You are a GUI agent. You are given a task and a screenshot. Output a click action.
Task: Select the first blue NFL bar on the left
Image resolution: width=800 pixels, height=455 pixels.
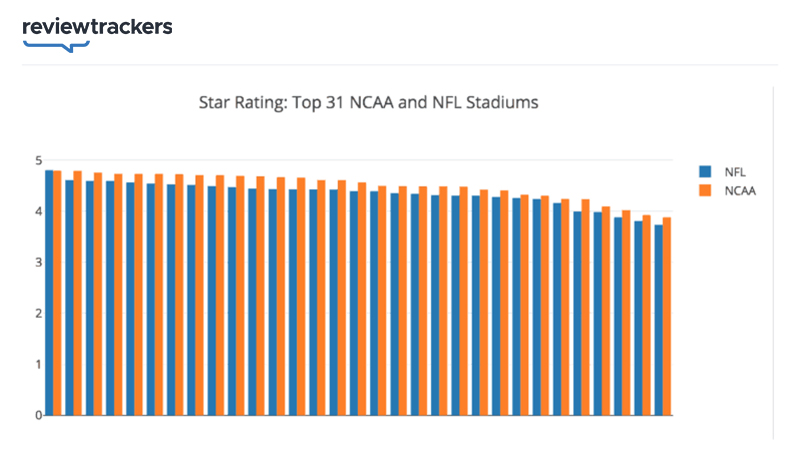pos(49,292)
